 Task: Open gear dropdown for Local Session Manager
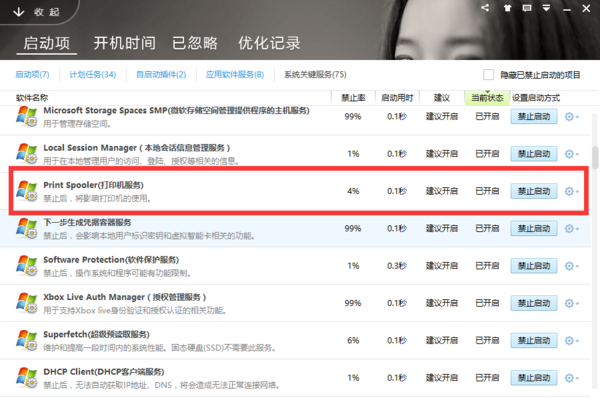(572, 154)
